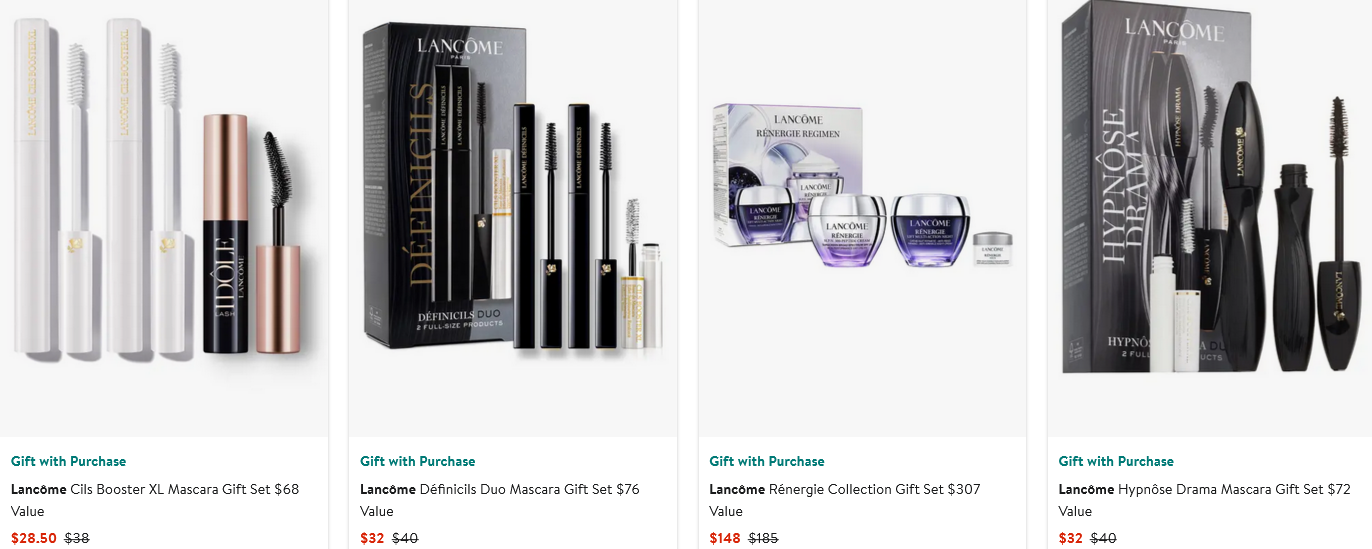Click Gift with Purchase label on Rénergie Collection

767,461
